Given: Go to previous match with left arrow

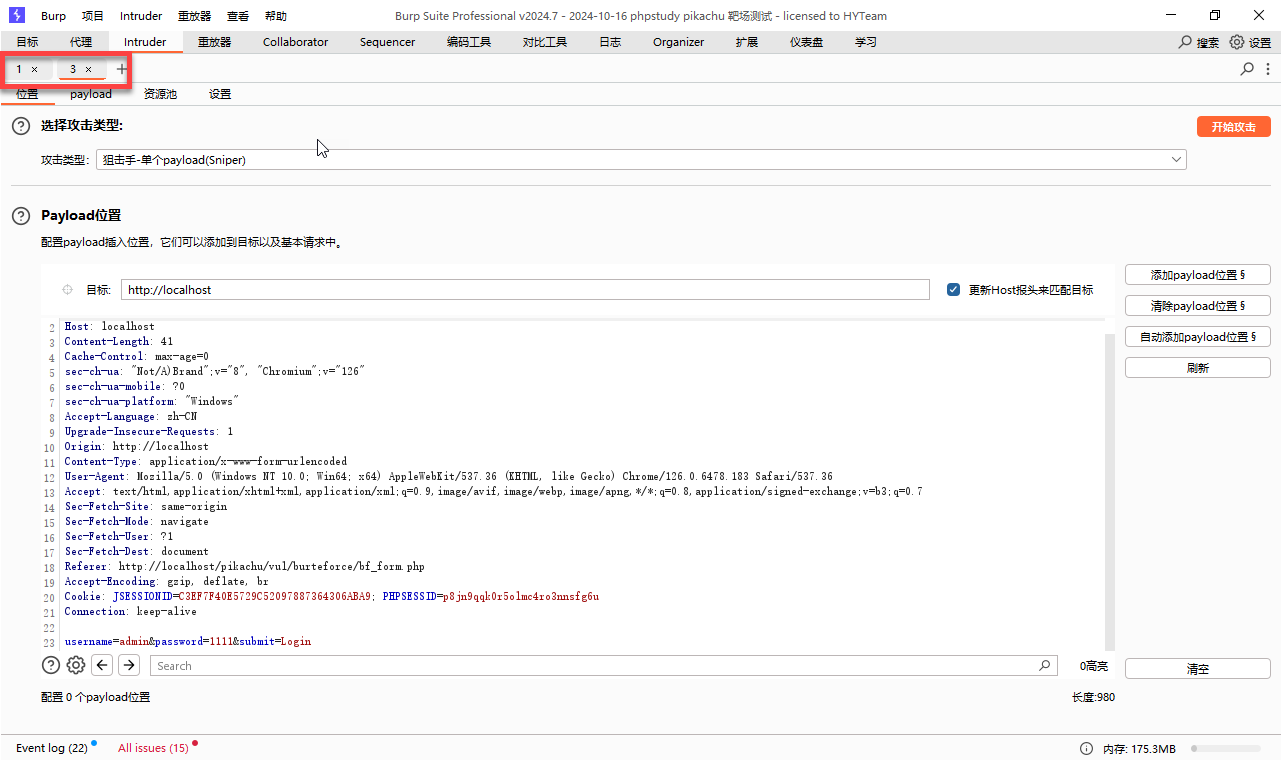Looking at the screenshot, I should pos(102,666).
